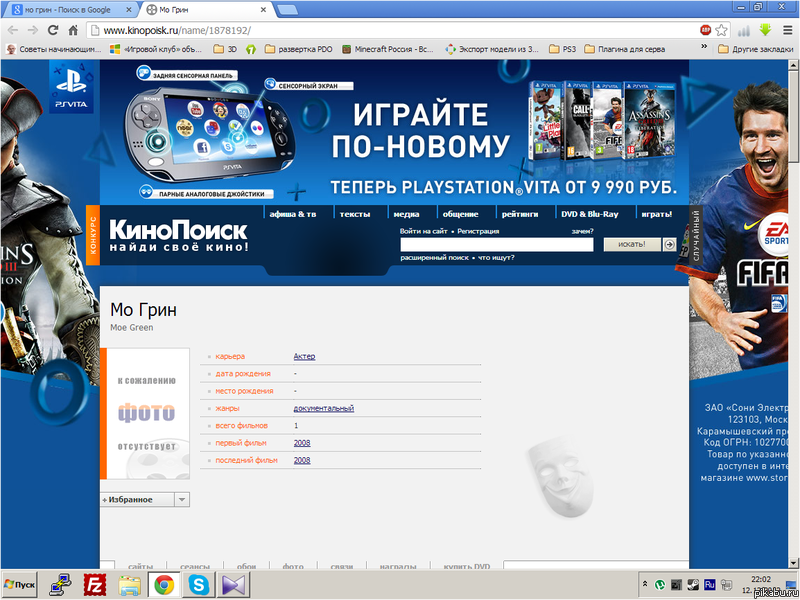800x600 pixels.
Task: Expand the hidden tray icons chevron
Action: click(645, 584)
